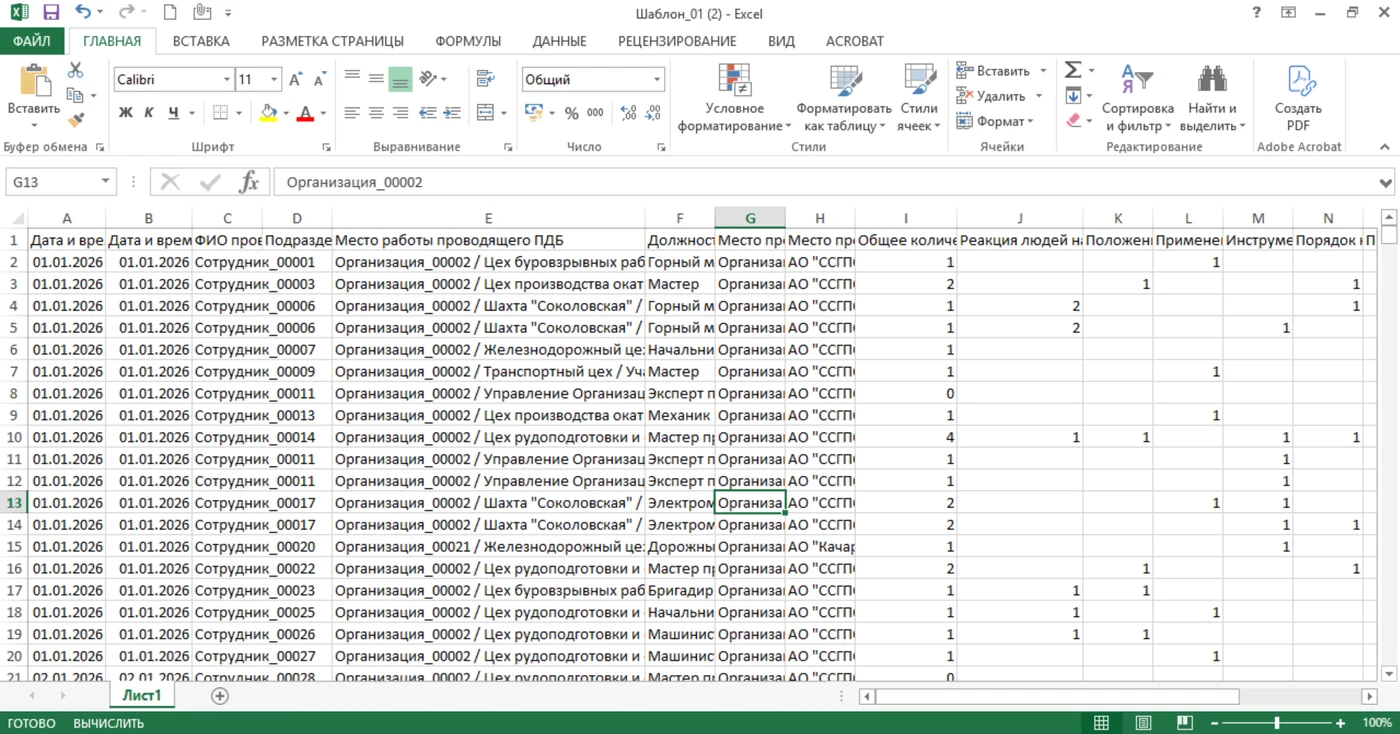Expand the formula bar
Viewport: 1400px width, 734px height.
(1386, 183)
